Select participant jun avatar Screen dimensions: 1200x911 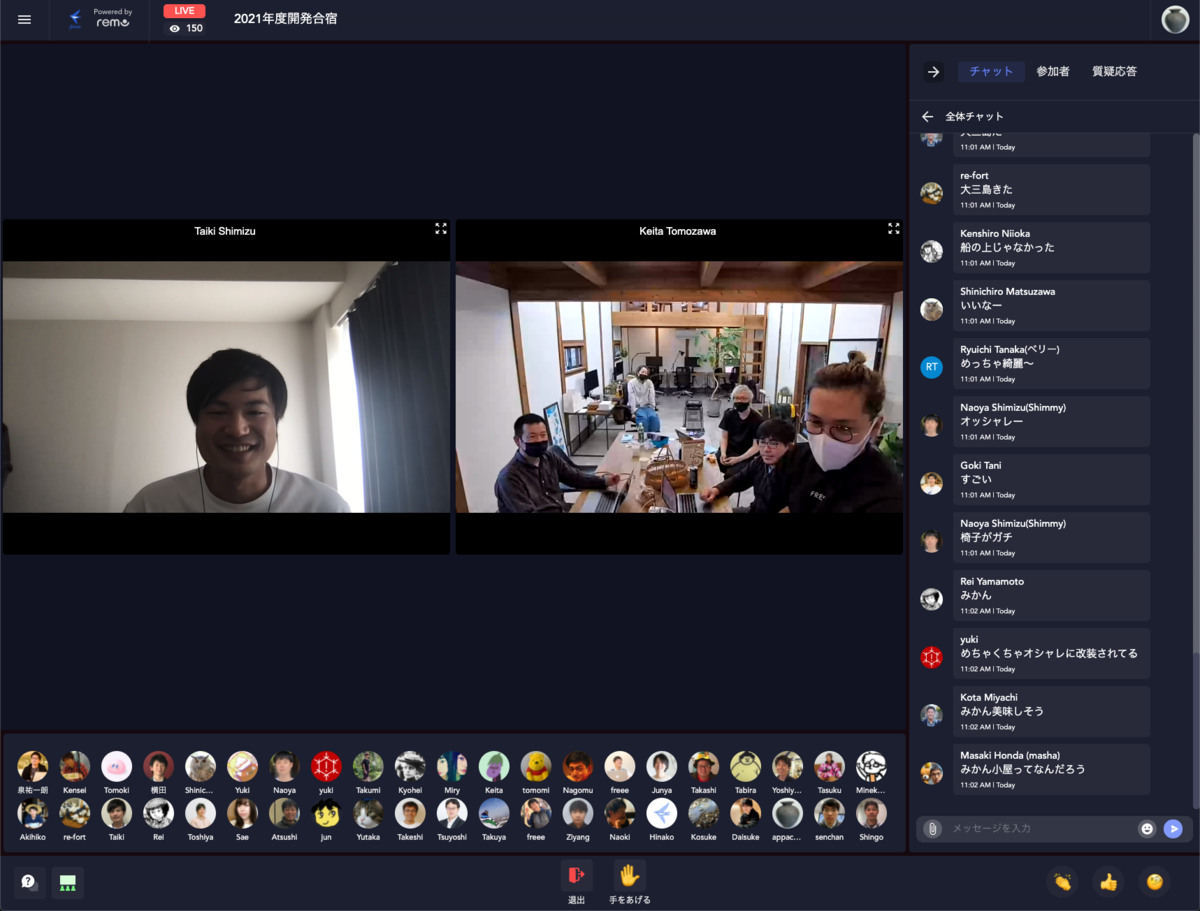(x=326, y=813)
